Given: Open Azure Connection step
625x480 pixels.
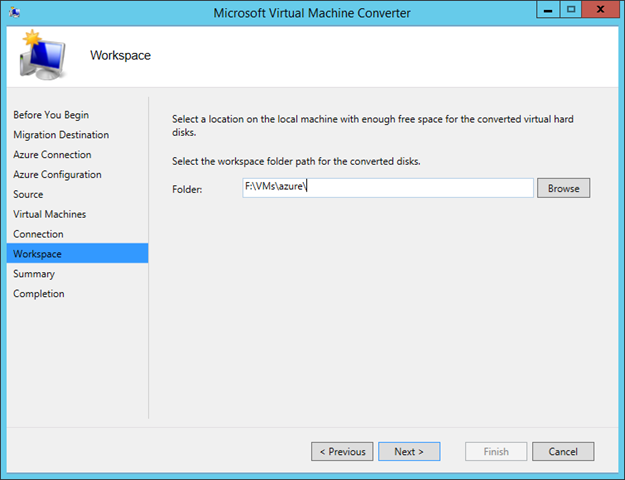Looking at the screenshot, I should click(52, 155).
